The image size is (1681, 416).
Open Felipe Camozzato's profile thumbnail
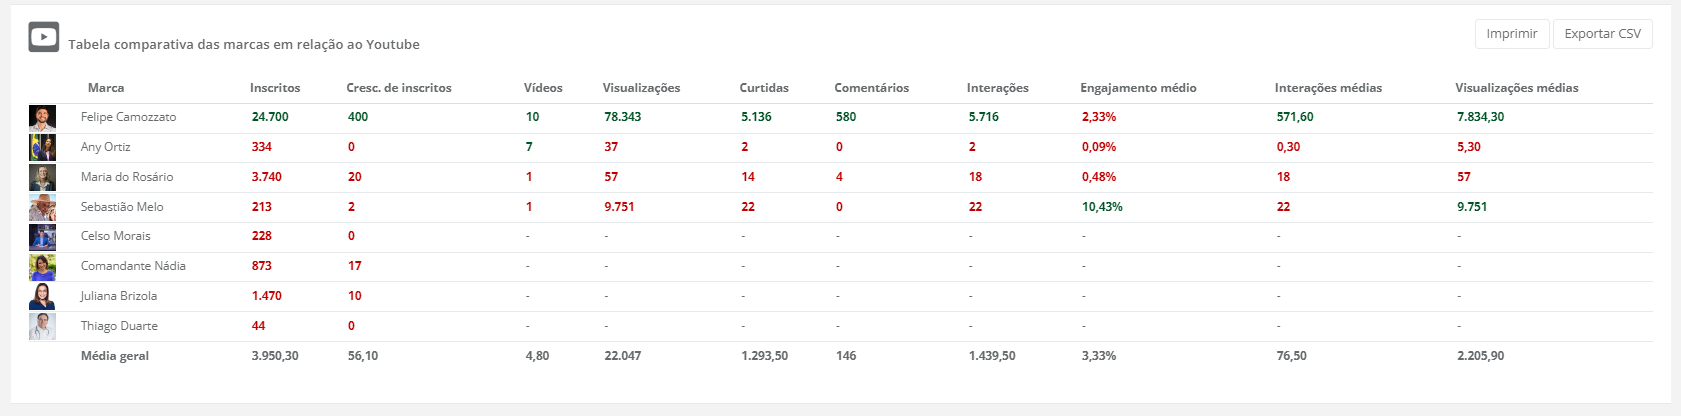[x=42, y=118]
